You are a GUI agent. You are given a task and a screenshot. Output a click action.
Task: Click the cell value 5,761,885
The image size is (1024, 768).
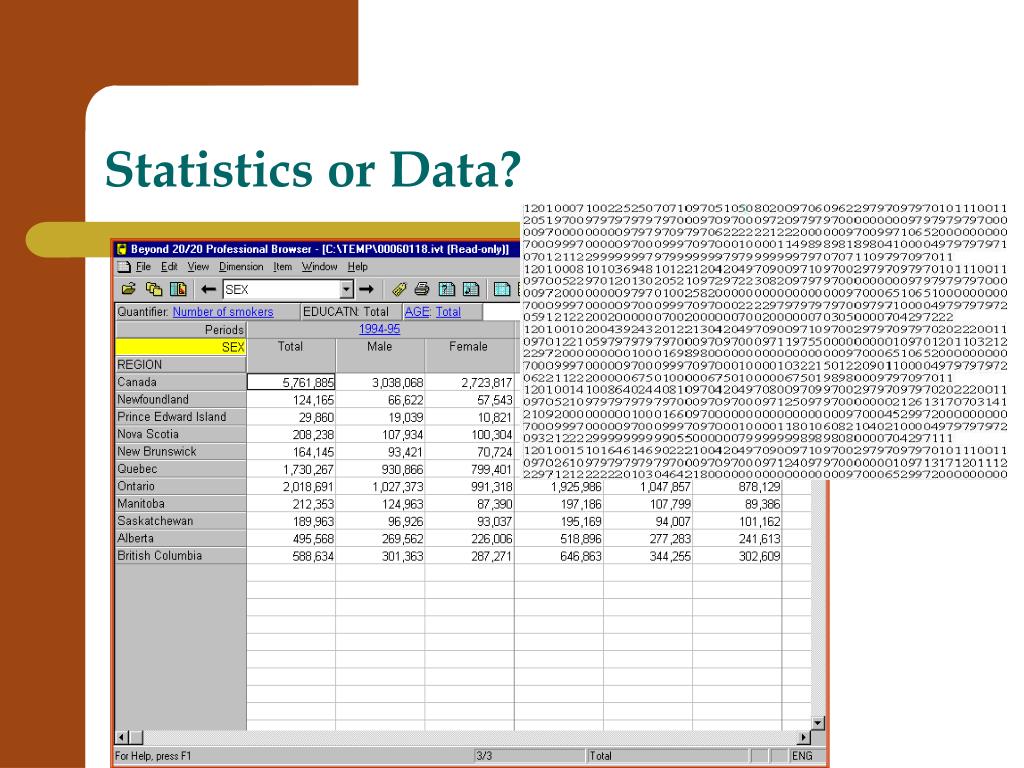291,382
